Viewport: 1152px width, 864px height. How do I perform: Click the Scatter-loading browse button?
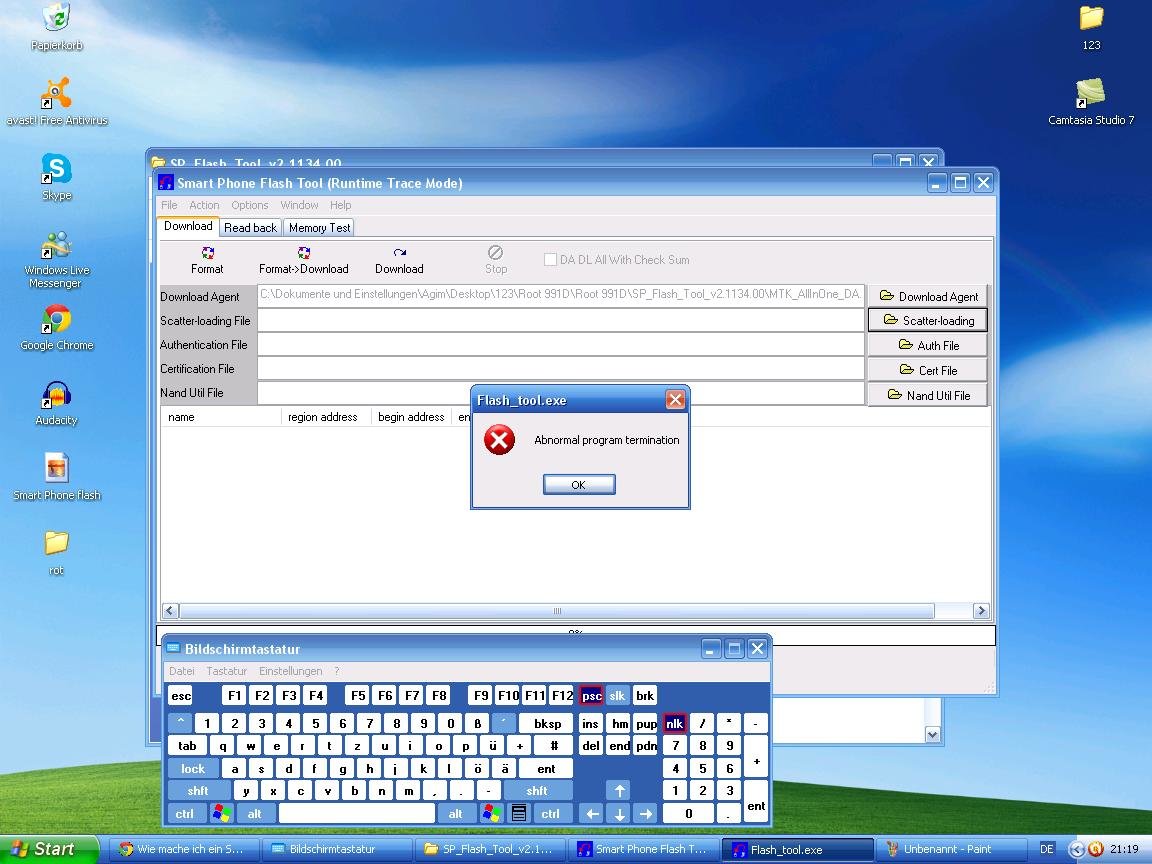[x=927, y=320]
